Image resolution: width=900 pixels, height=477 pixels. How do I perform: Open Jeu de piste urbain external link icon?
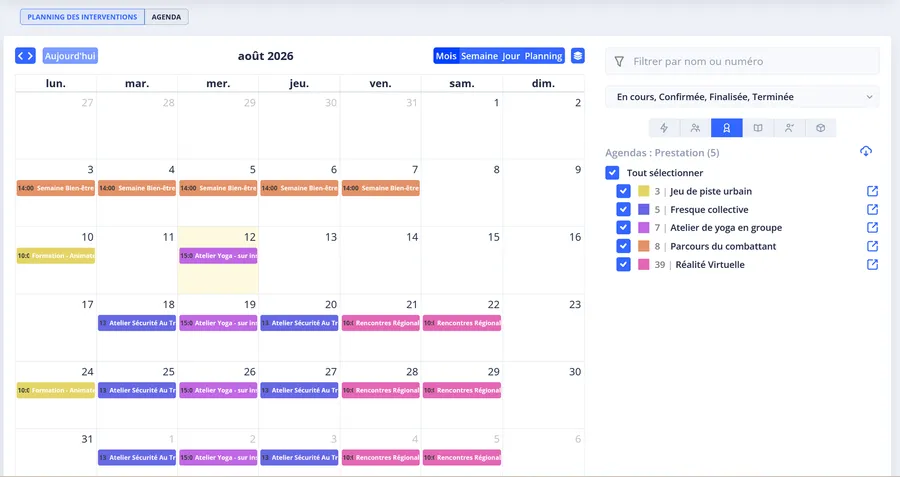tap(872, 191)
